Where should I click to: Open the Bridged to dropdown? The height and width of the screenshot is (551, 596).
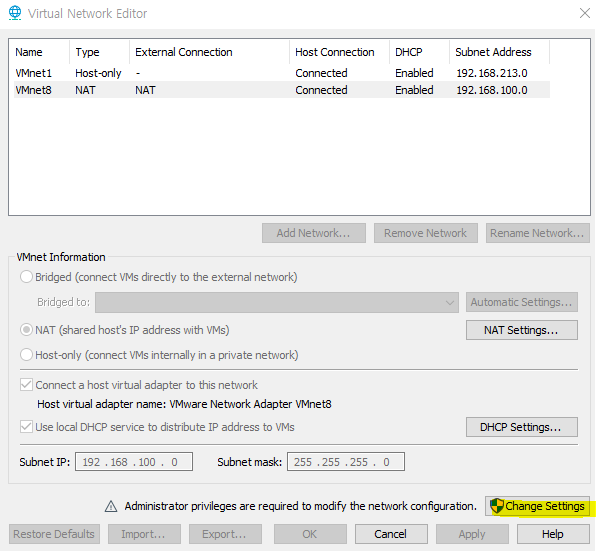[277, 302]
